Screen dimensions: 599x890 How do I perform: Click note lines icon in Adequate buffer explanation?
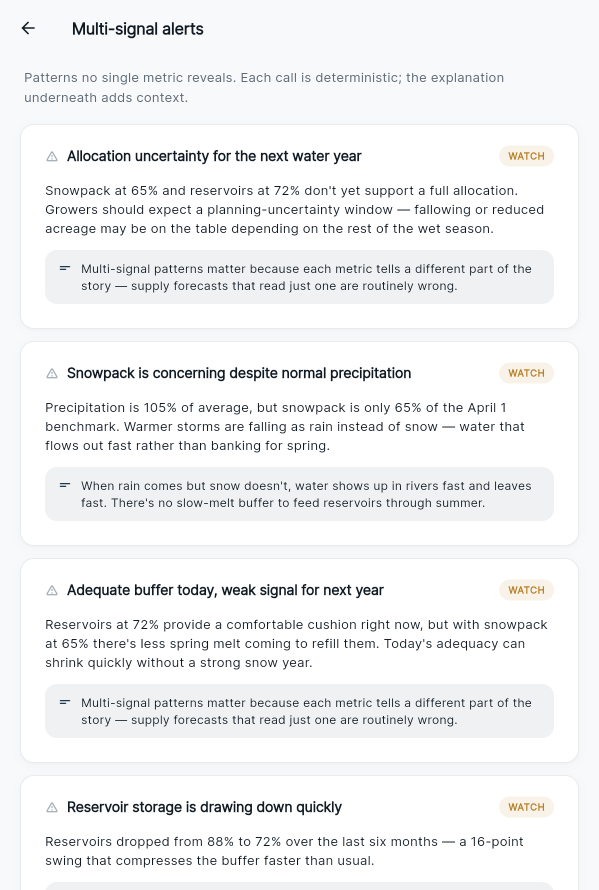[x=65, y=702]
